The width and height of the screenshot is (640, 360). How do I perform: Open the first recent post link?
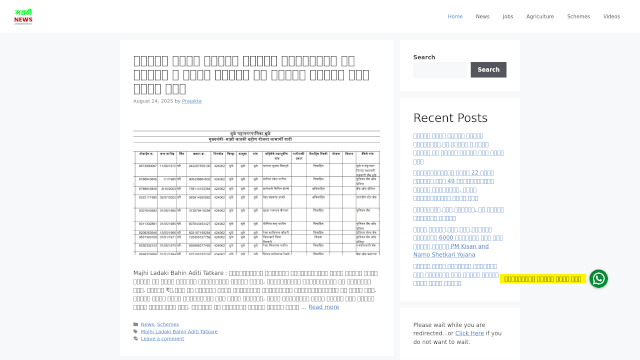click(458, 149)
